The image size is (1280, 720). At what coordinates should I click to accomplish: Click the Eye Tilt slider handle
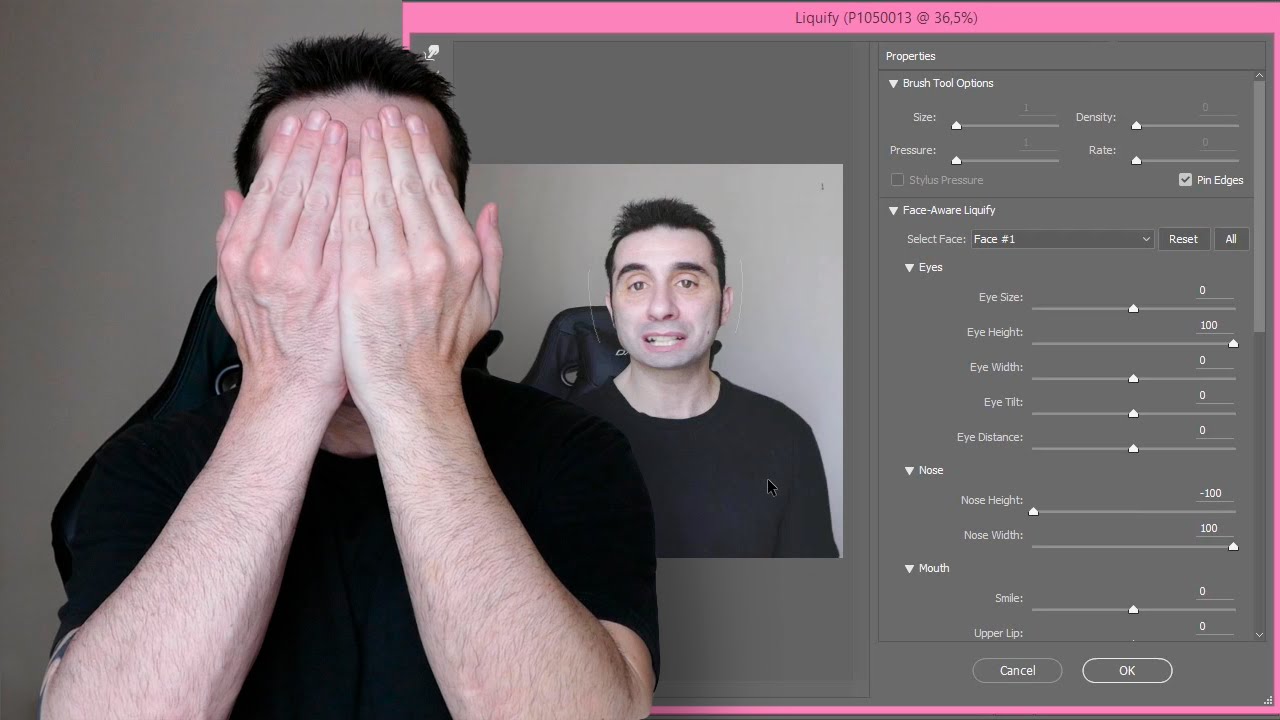pyautogui.click(x=1133, y=413)
